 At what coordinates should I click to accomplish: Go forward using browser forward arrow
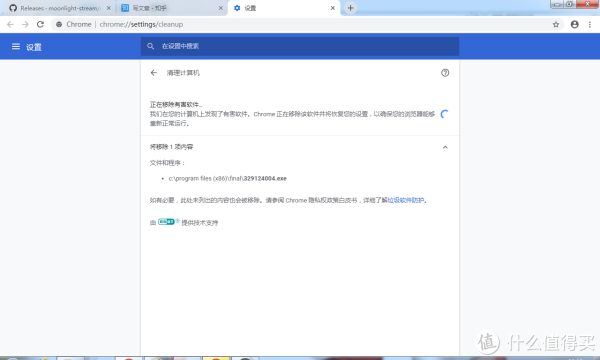tap(25, 24)
